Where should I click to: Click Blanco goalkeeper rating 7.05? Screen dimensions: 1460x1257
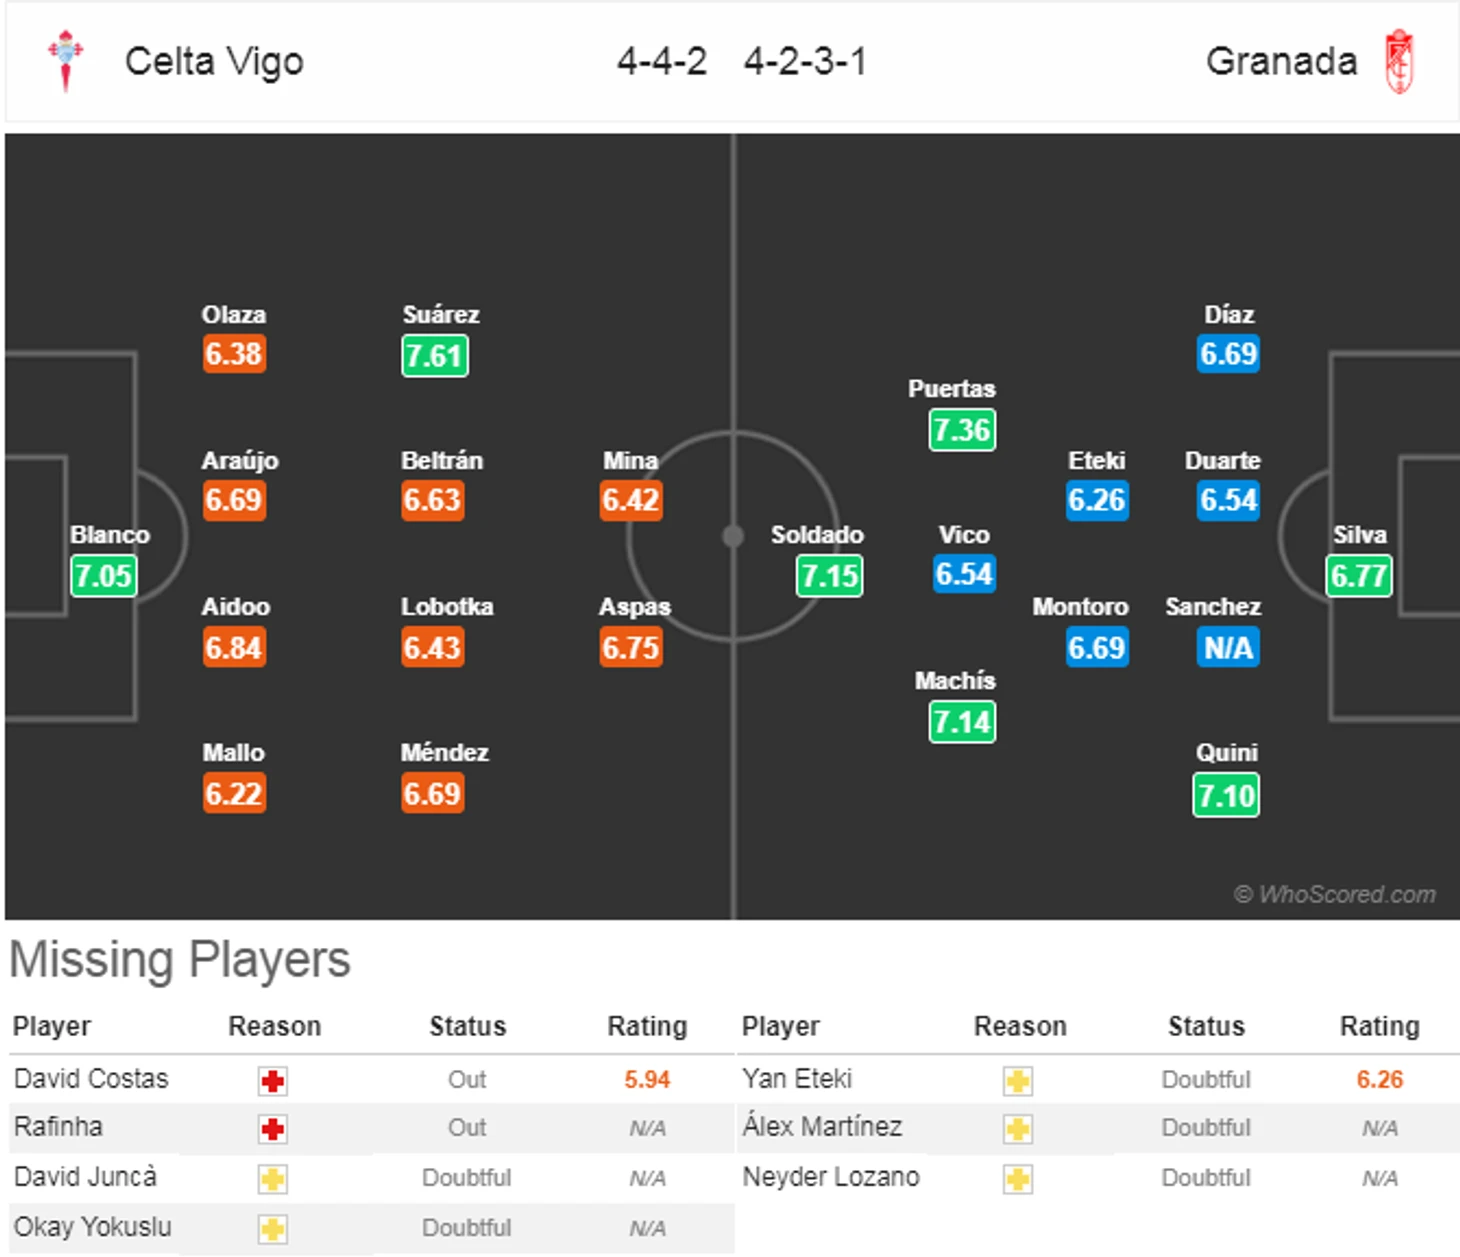[x=103, y=576]
